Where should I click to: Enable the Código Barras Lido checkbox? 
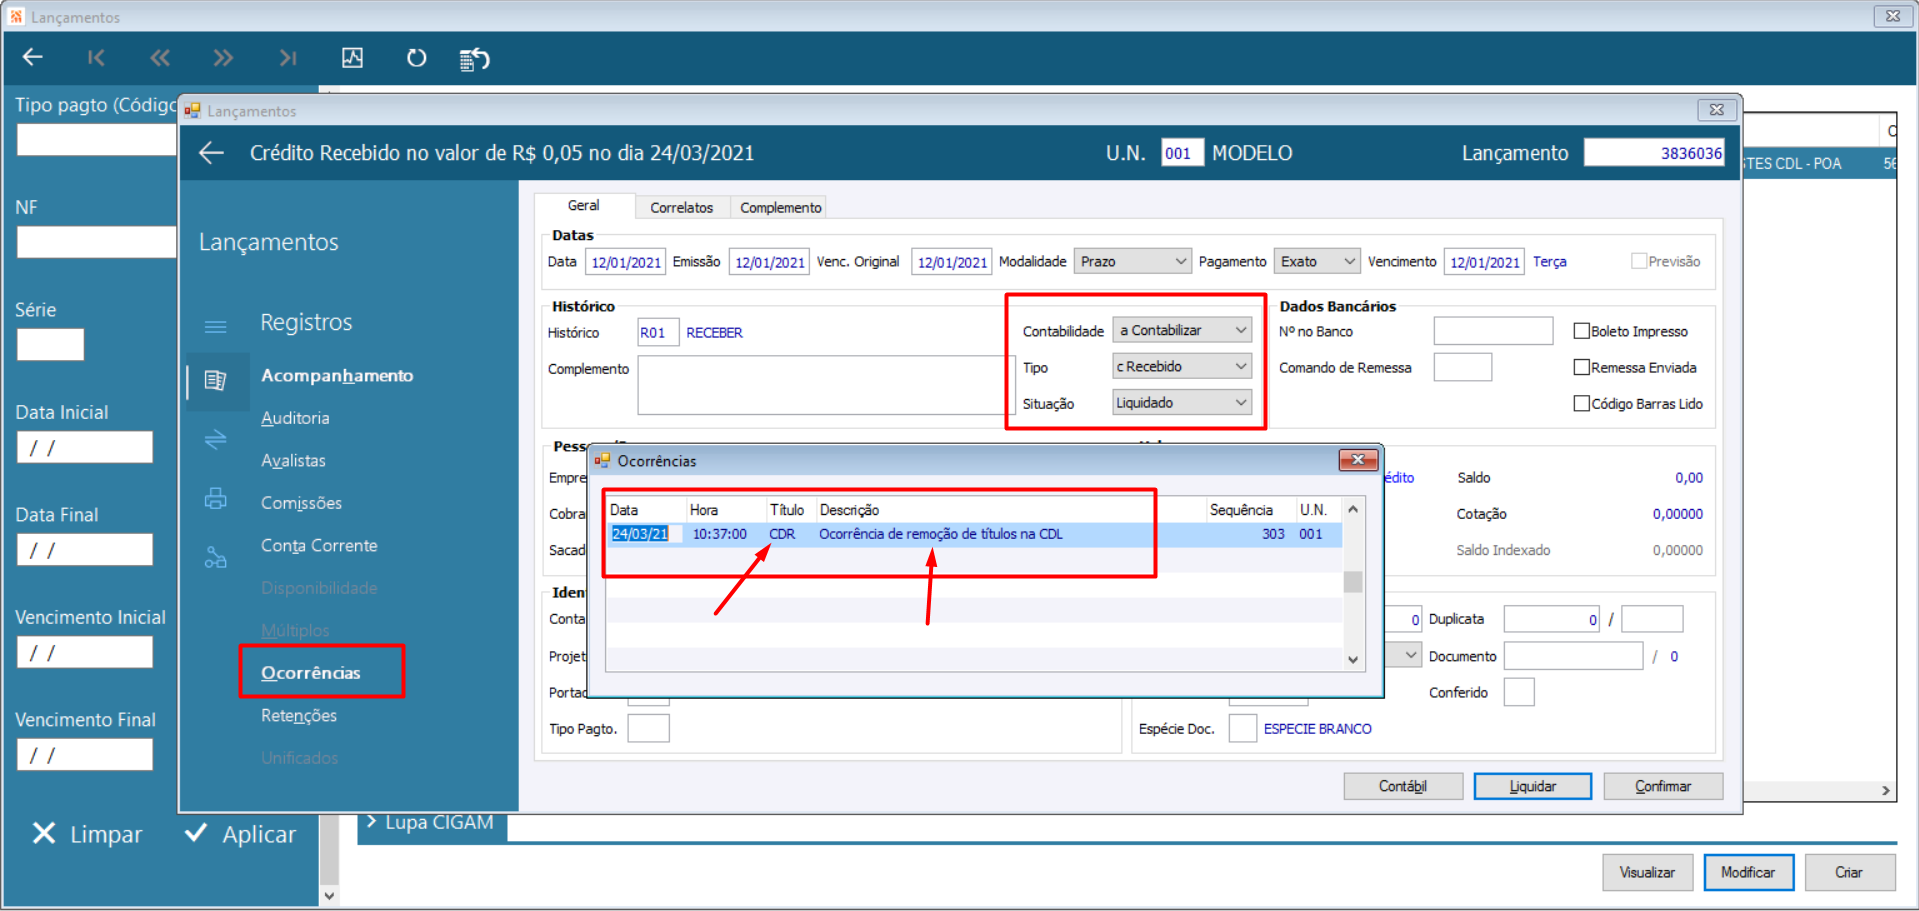(x=1582, y=403)
